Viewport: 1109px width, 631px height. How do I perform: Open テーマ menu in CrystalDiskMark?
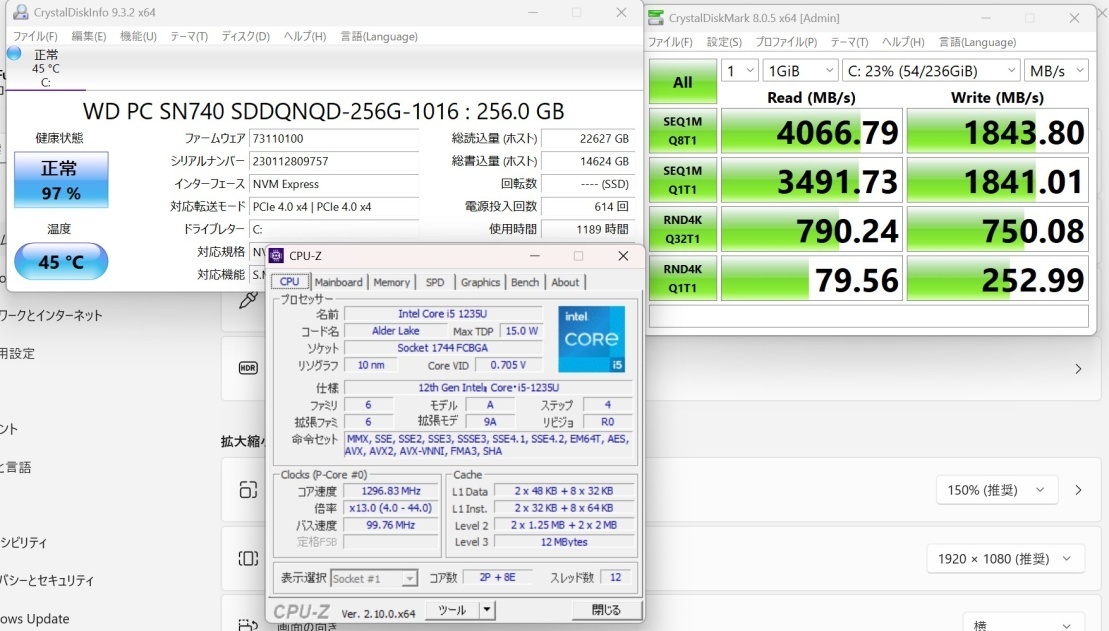(x=849, y=42)
